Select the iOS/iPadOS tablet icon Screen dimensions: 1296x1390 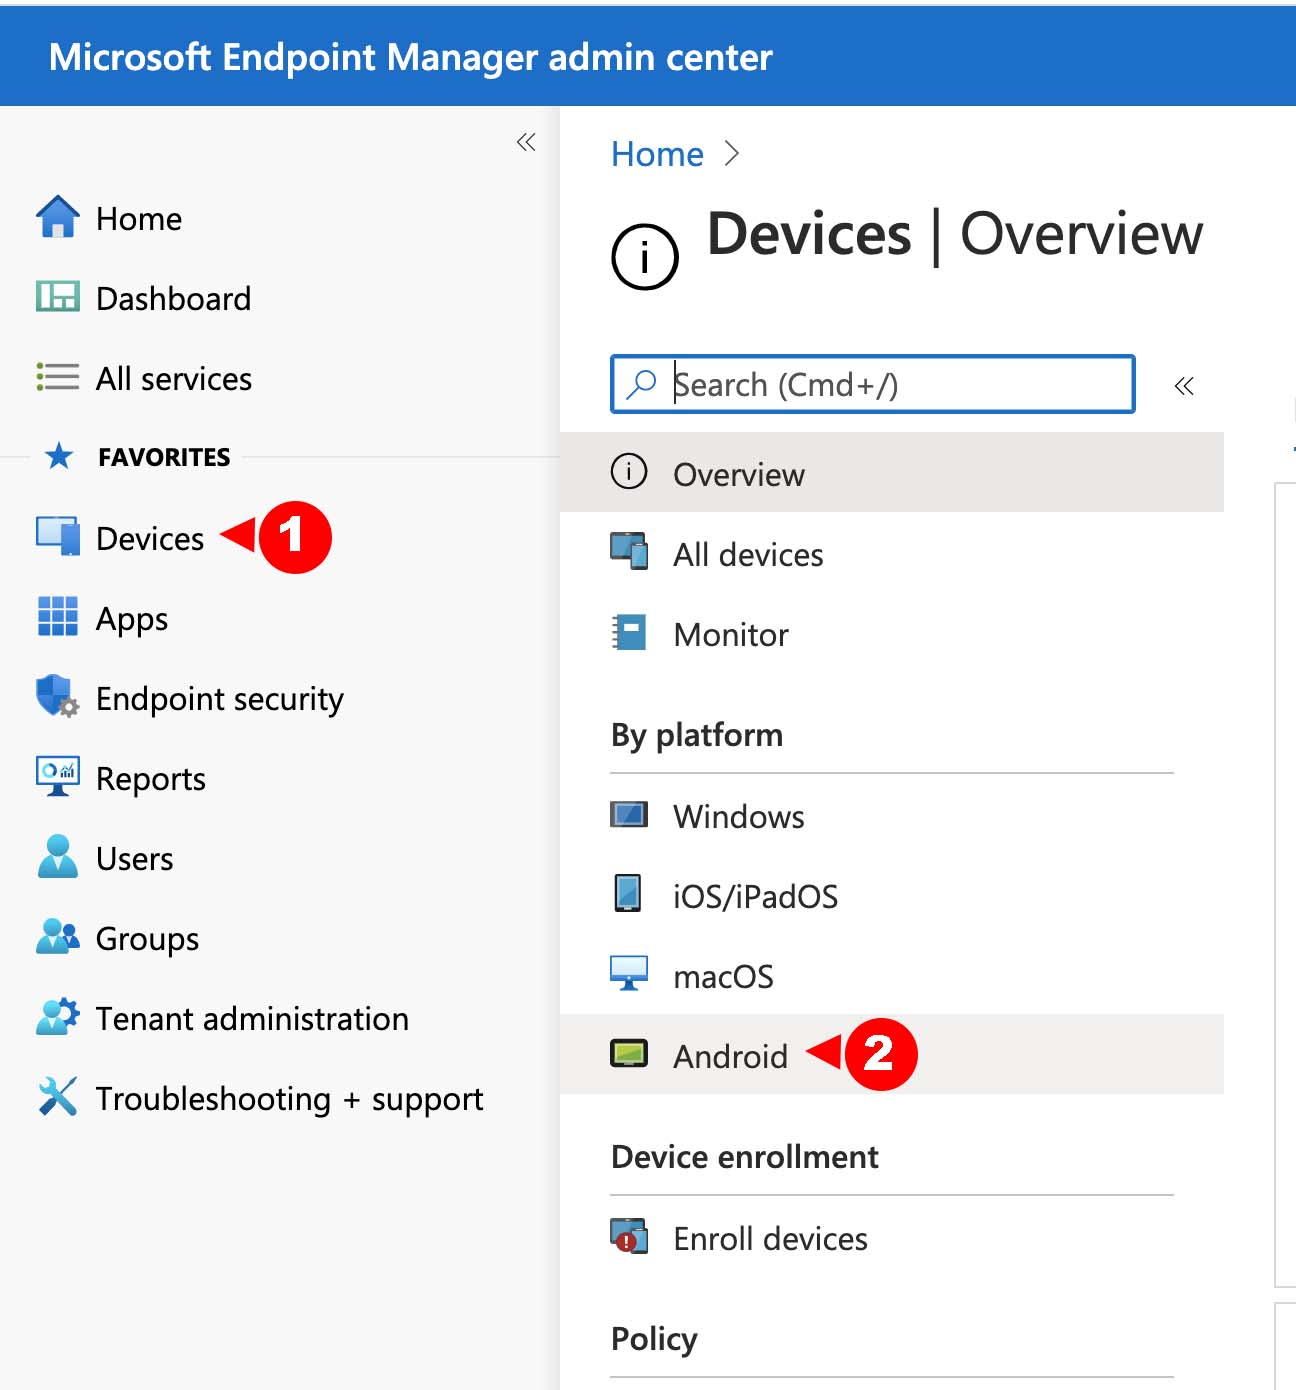tap(628, 894)
